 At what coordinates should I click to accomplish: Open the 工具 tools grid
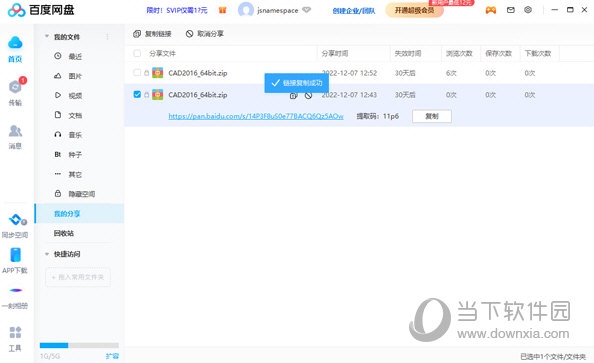(15, 339)
